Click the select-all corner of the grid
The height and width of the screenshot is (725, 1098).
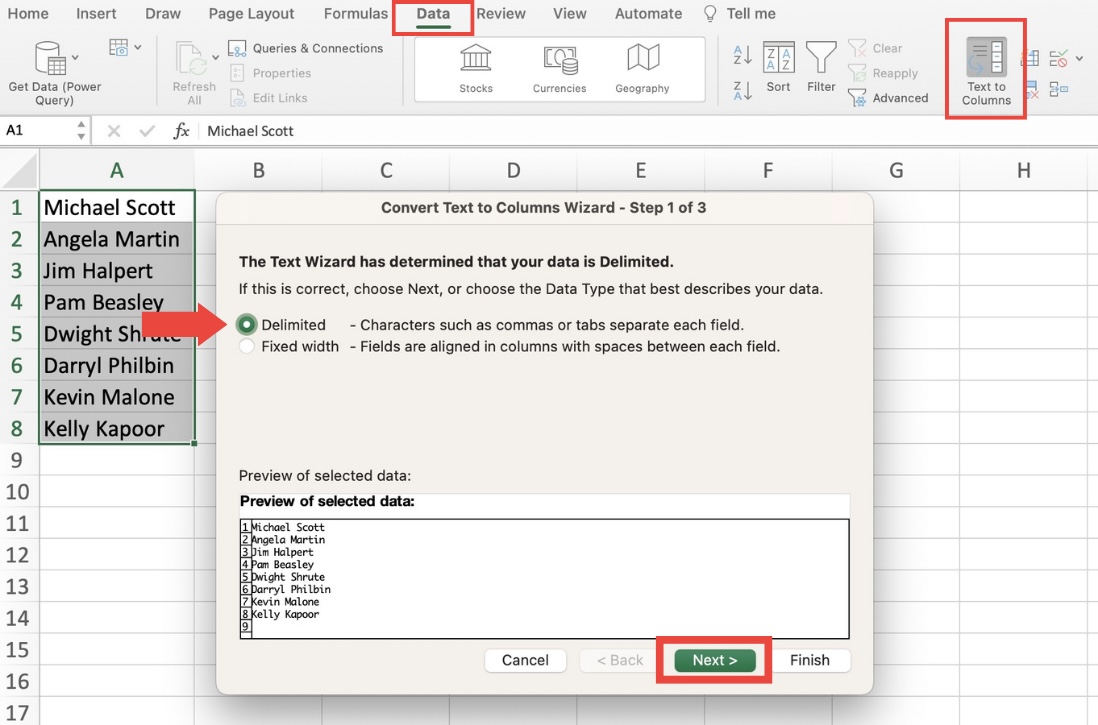point(20,171)
